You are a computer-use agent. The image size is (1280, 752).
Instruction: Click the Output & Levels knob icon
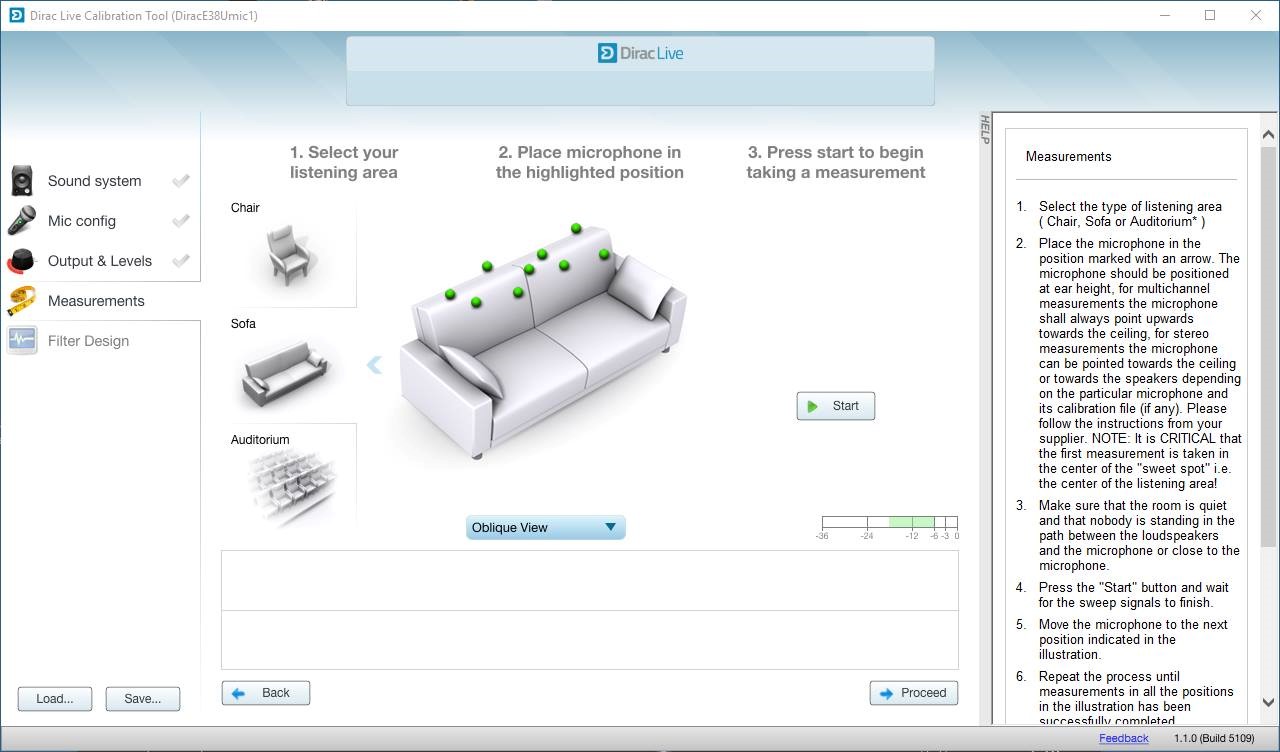pyautogui.click(x=22, y=261)
